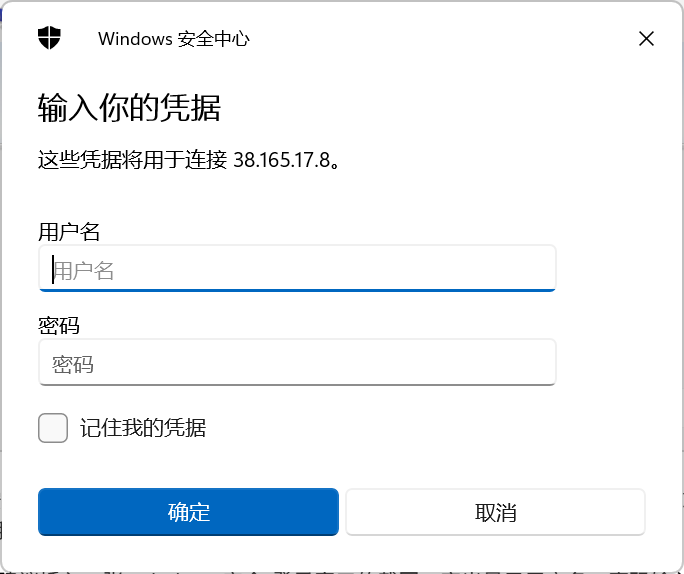This screenshot has width=684, height=574.
Task: Click the Windows Security shield icon
Action: click(x=49, y=39)
